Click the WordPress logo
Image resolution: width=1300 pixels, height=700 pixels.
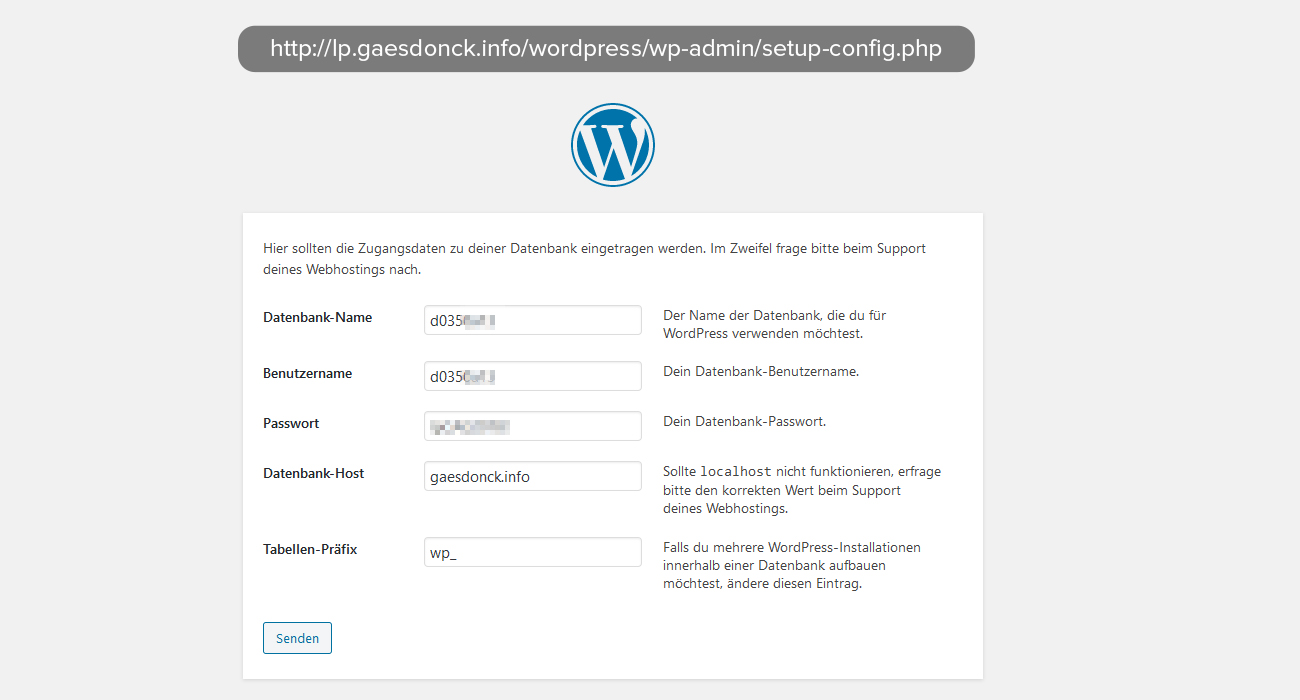[612, 145]
